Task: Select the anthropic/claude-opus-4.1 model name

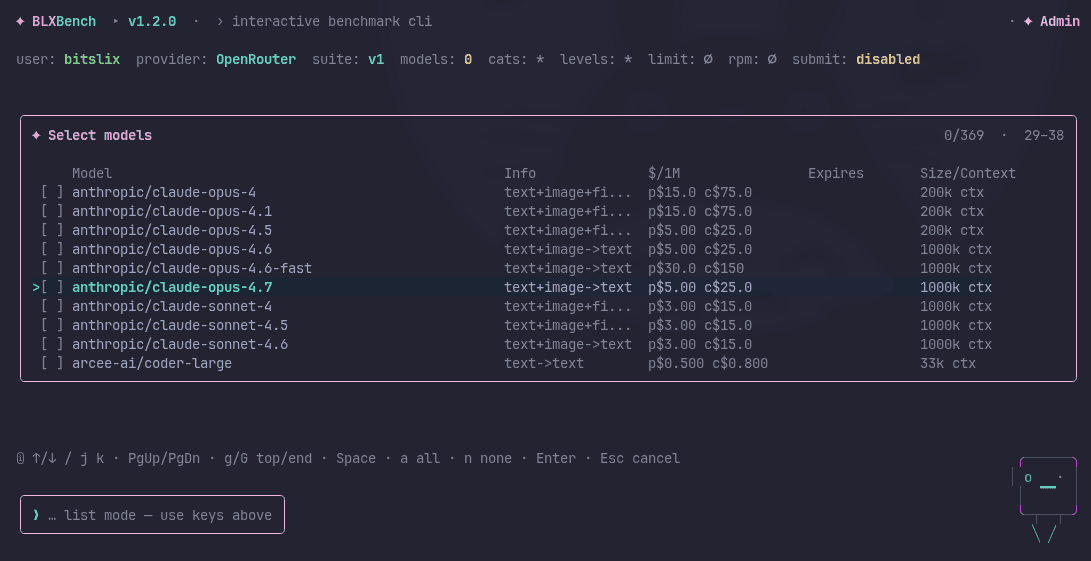Action: click(172, 212)
